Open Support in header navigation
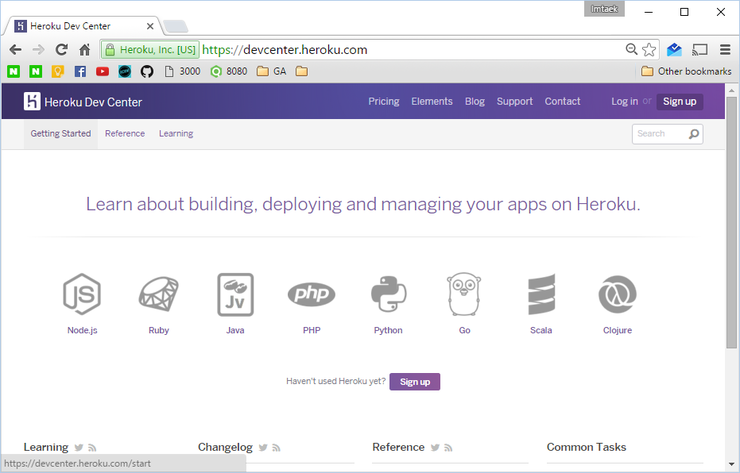740x473 pixels. 514,101
